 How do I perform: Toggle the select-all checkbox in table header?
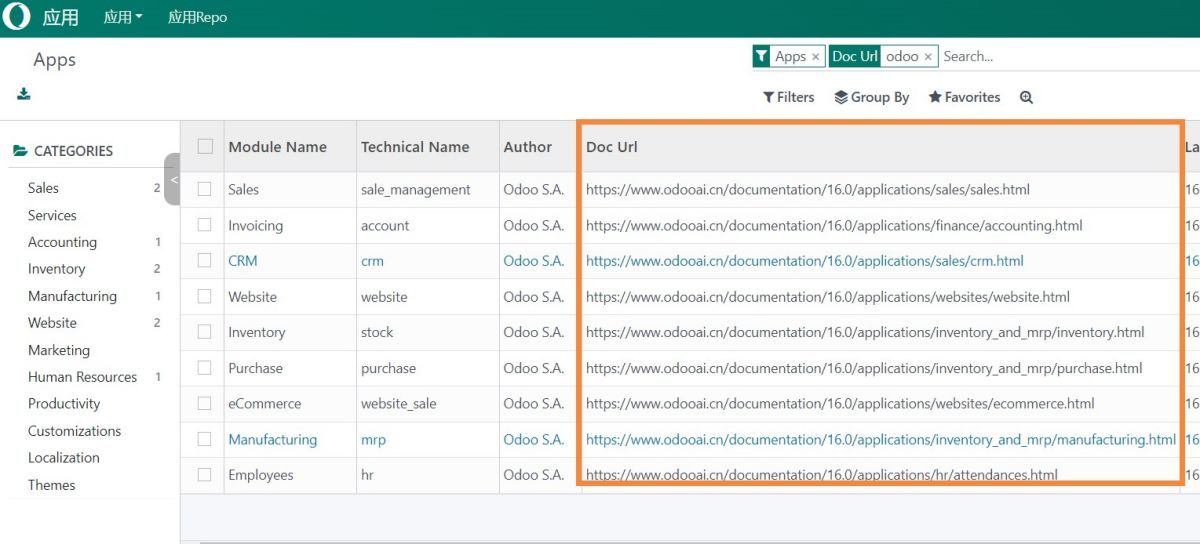[205, 147]
